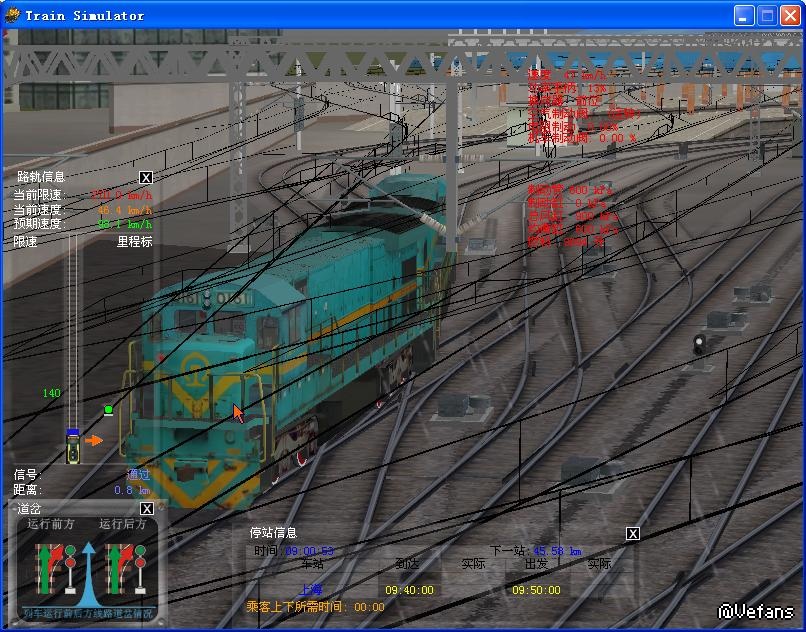This screenshot has width=806, height=632.
Task: Click the current speed value 46.4 km/h
Action: (x=125, y=210)
